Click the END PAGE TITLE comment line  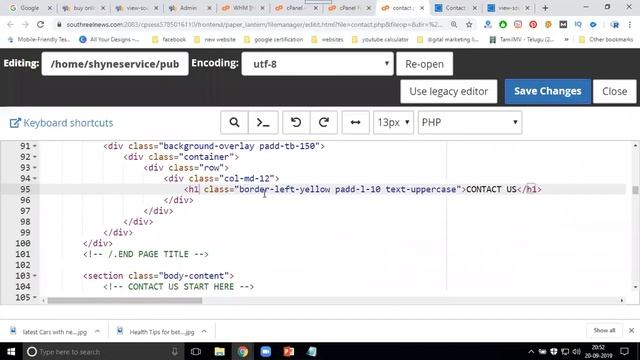[x=146, y=254]
